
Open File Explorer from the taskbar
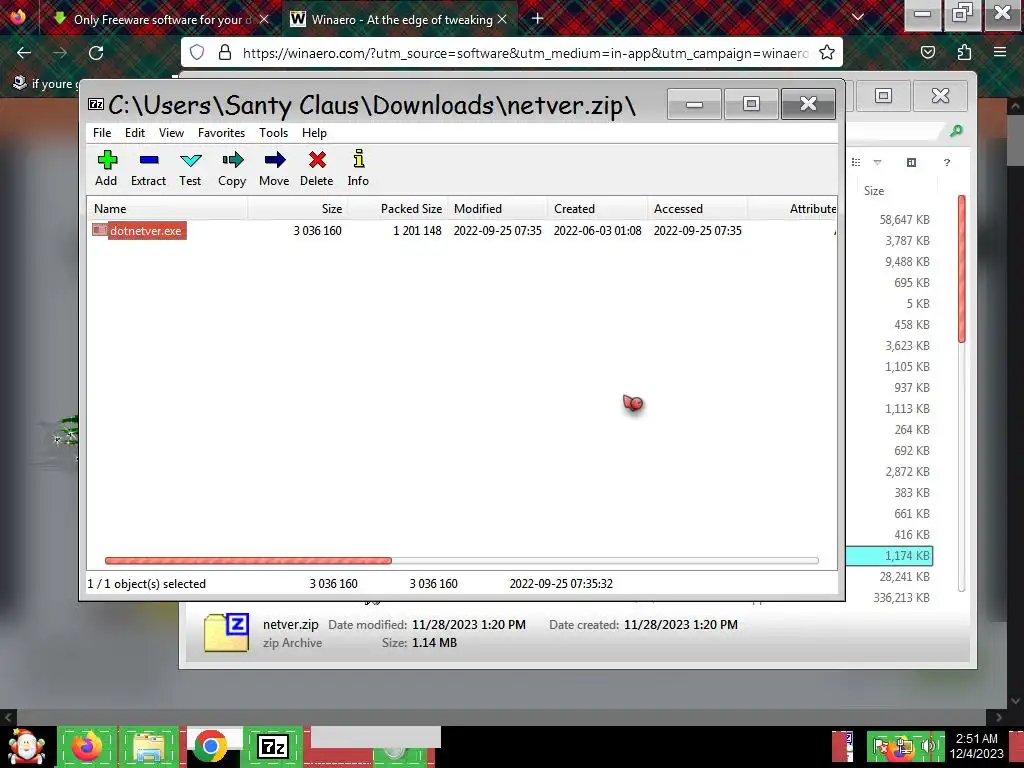(x=148, y=746)
